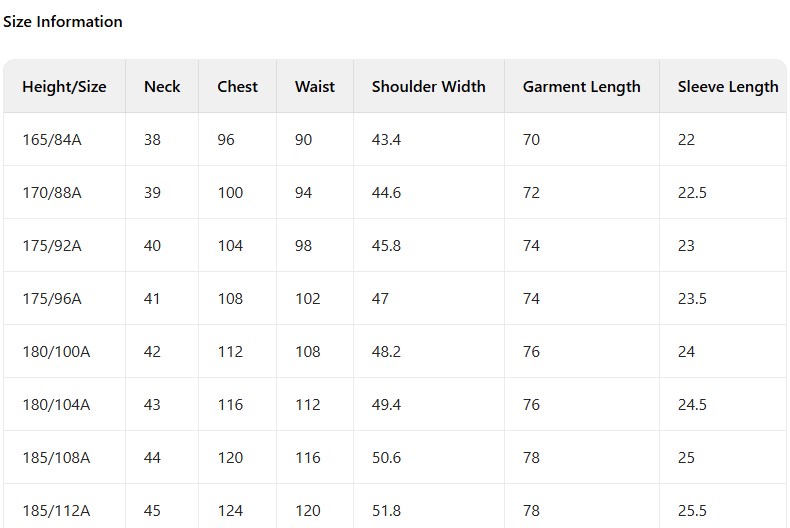Click shoulder width value 48.2
The width and height of the screenshot is (790, 528).
pos(386,352)
